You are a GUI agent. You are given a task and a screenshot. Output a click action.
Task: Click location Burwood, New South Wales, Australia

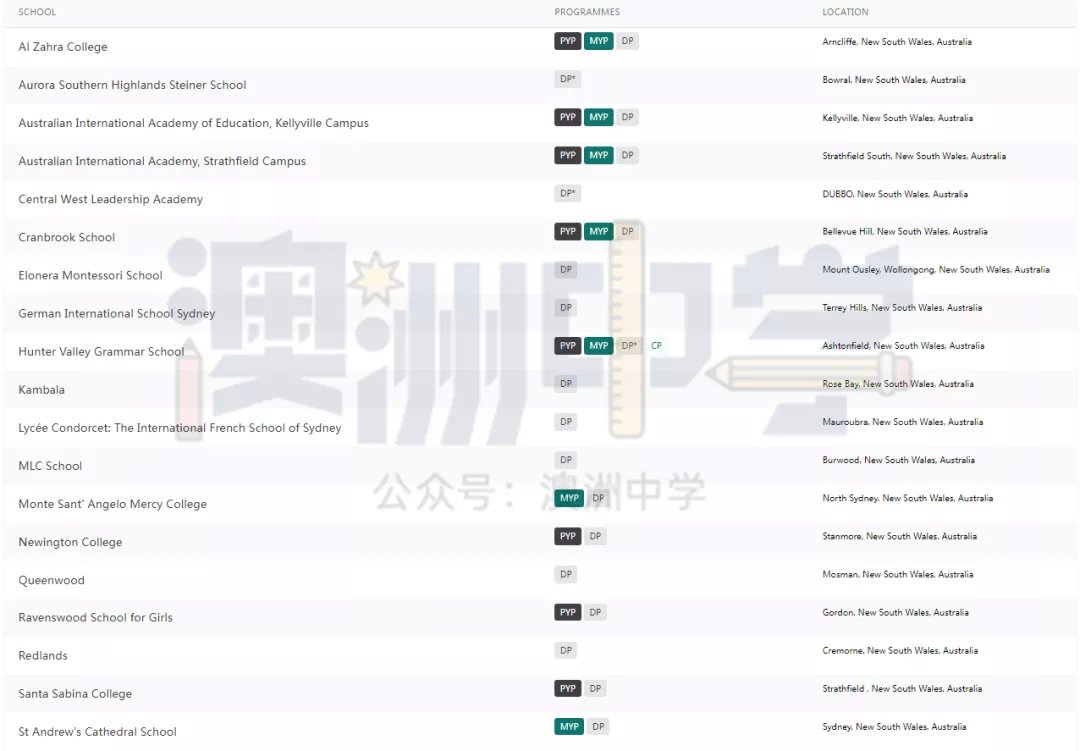pos(898,460)
